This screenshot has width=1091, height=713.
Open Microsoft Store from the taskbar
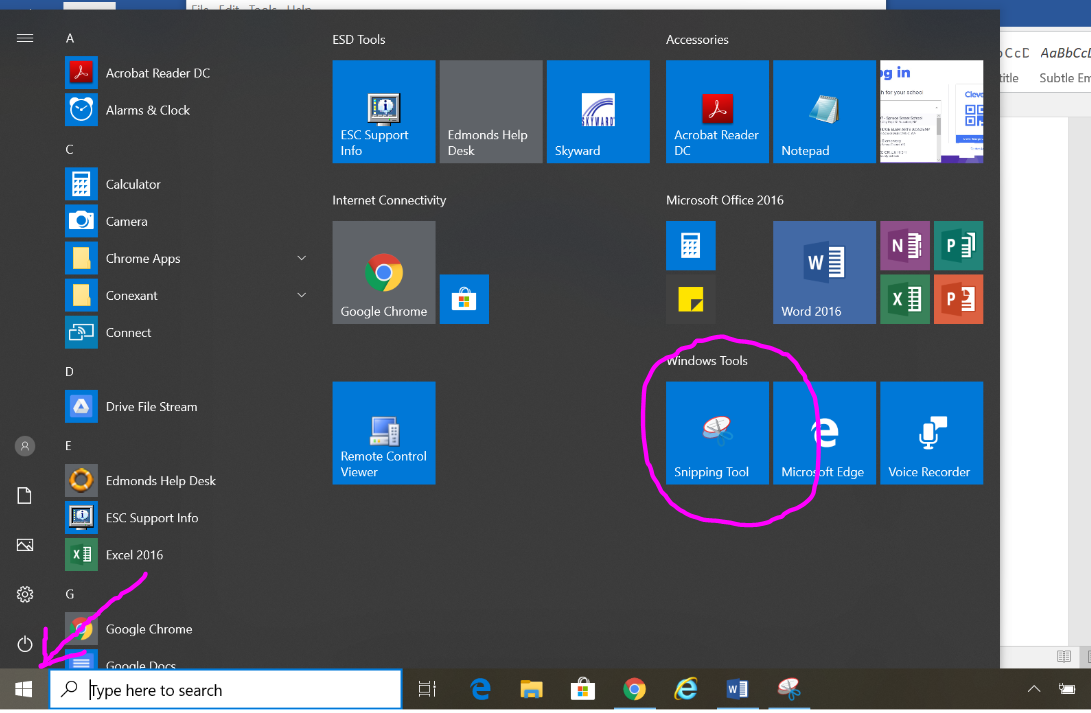click(x=583, y=689)
